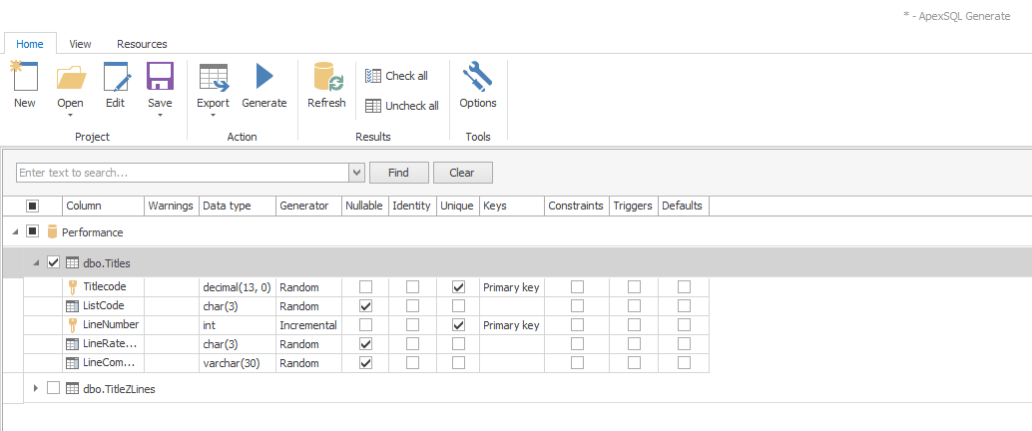Open the Resources tab
Image resolution: width=1032 pixels, height=431 pixels.
pyautogui.click(x=142, y=44)
